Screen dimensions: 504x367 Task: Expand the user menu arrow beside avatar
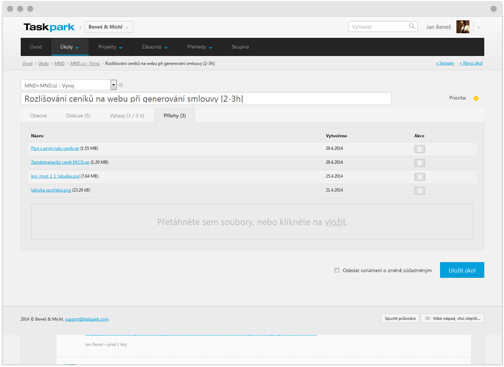pos(479,27)
